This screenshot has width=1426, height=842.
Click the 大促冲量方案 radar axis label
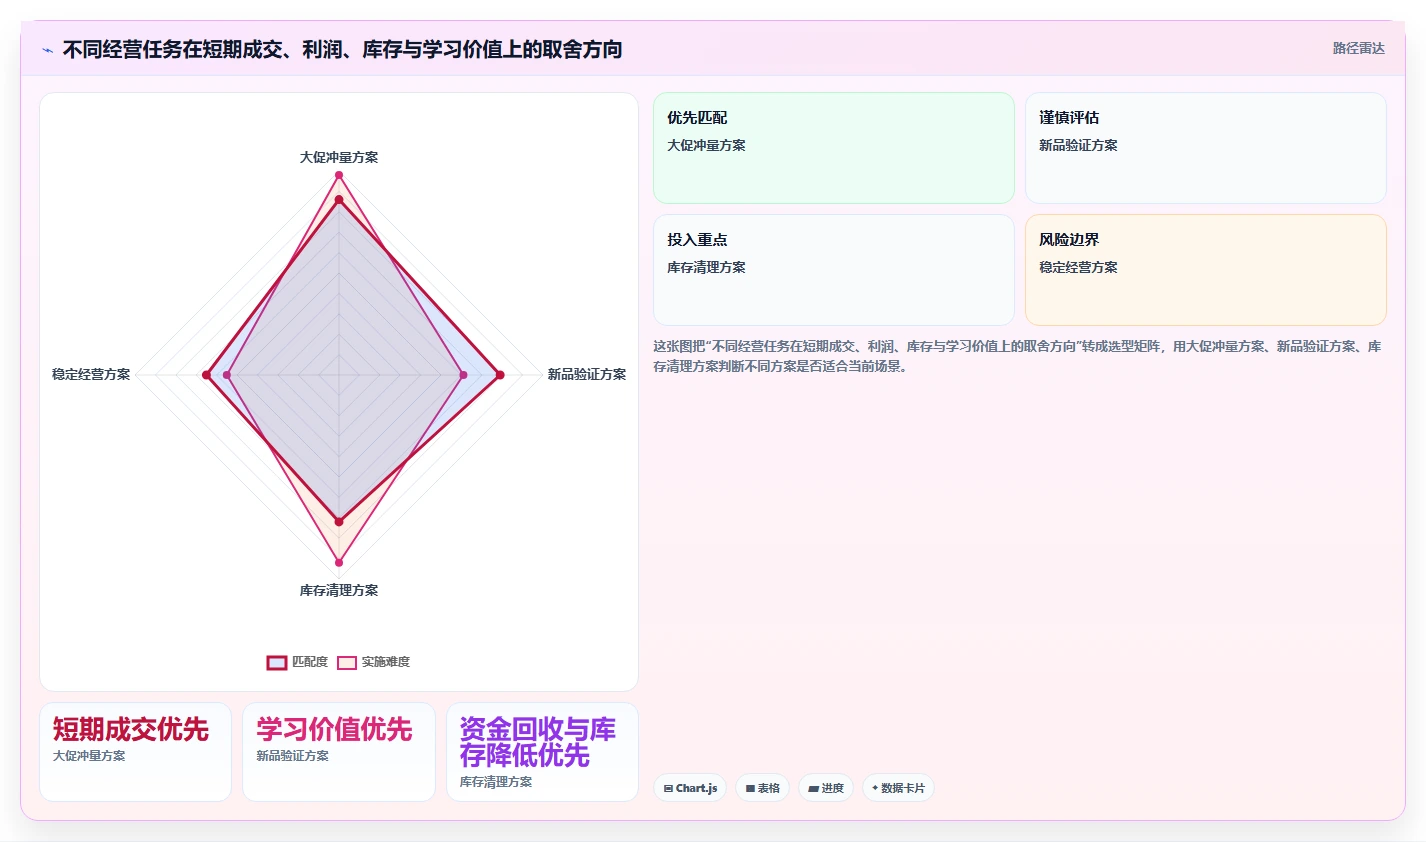(x=339, y=157)
